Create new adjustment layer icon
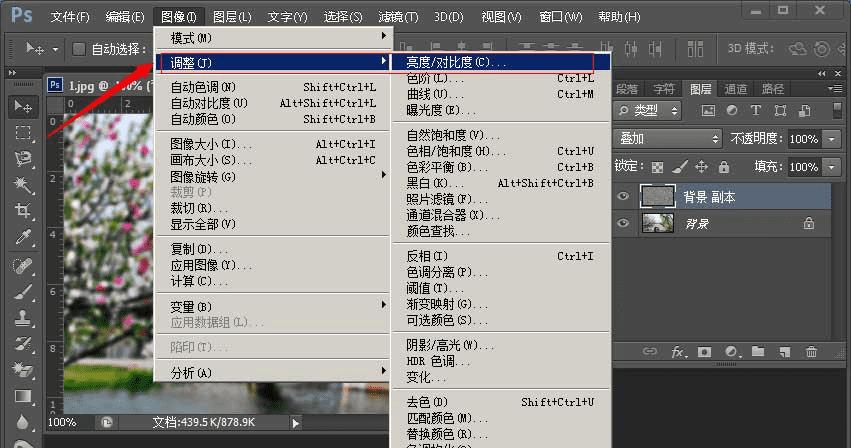851x448 pixels. tap(732, 352)
